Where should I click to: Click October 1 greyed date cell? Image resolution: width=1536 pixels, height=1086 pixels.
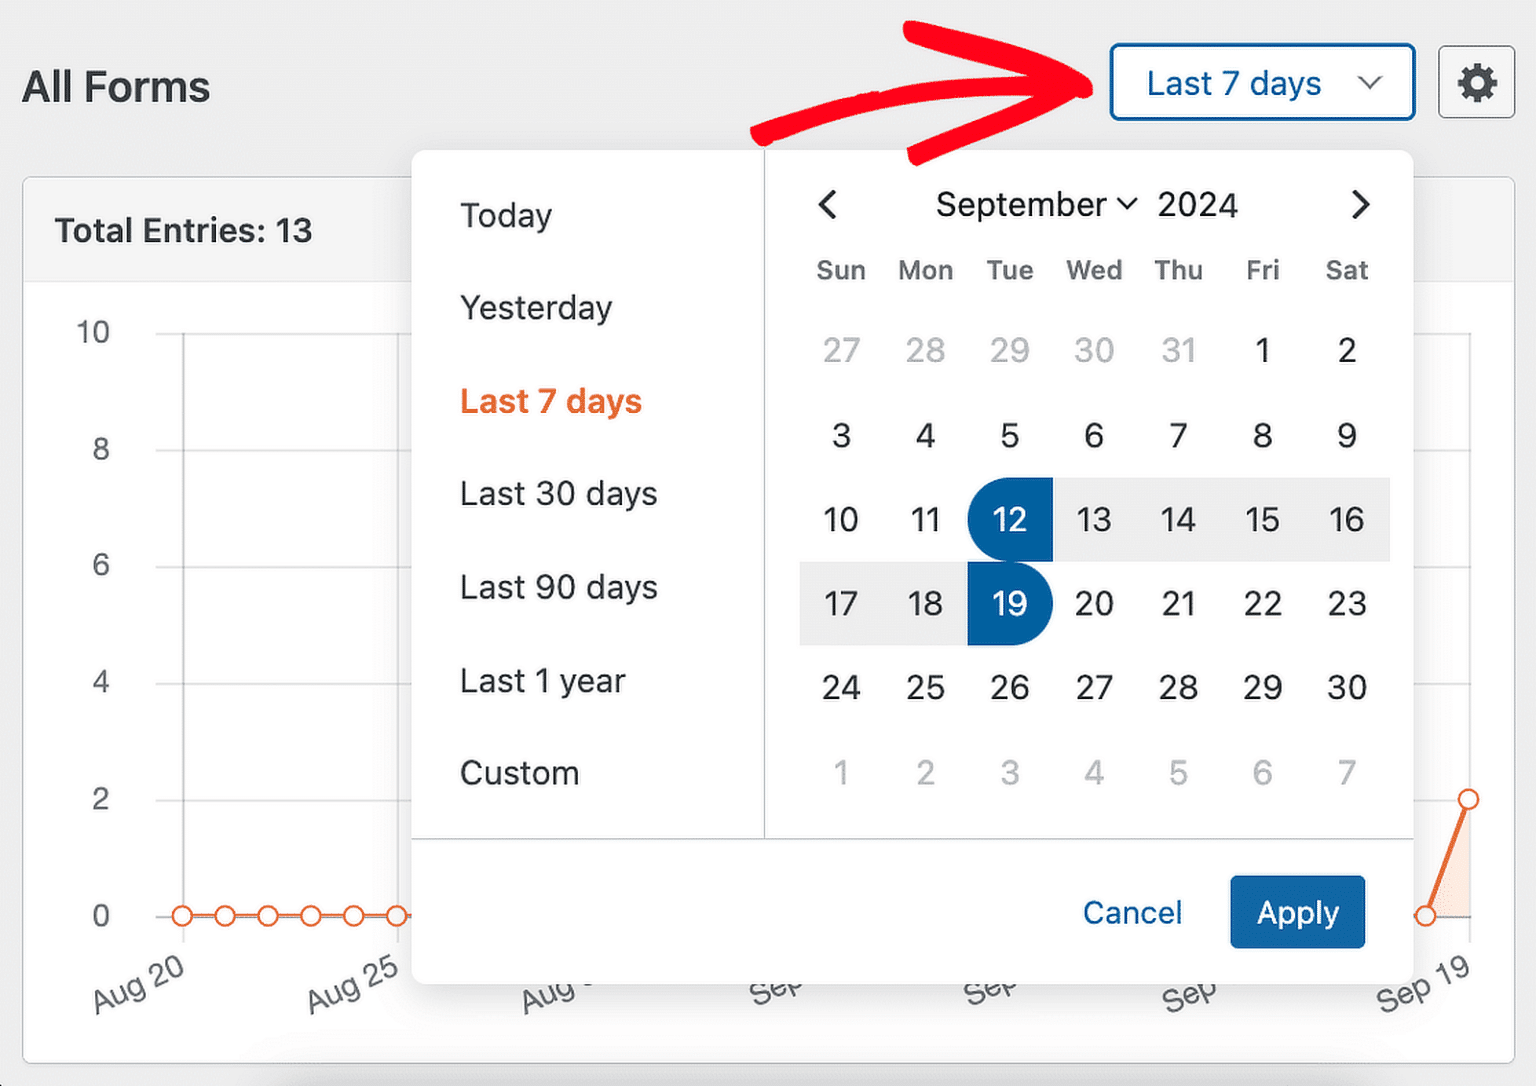coord(841,772)
